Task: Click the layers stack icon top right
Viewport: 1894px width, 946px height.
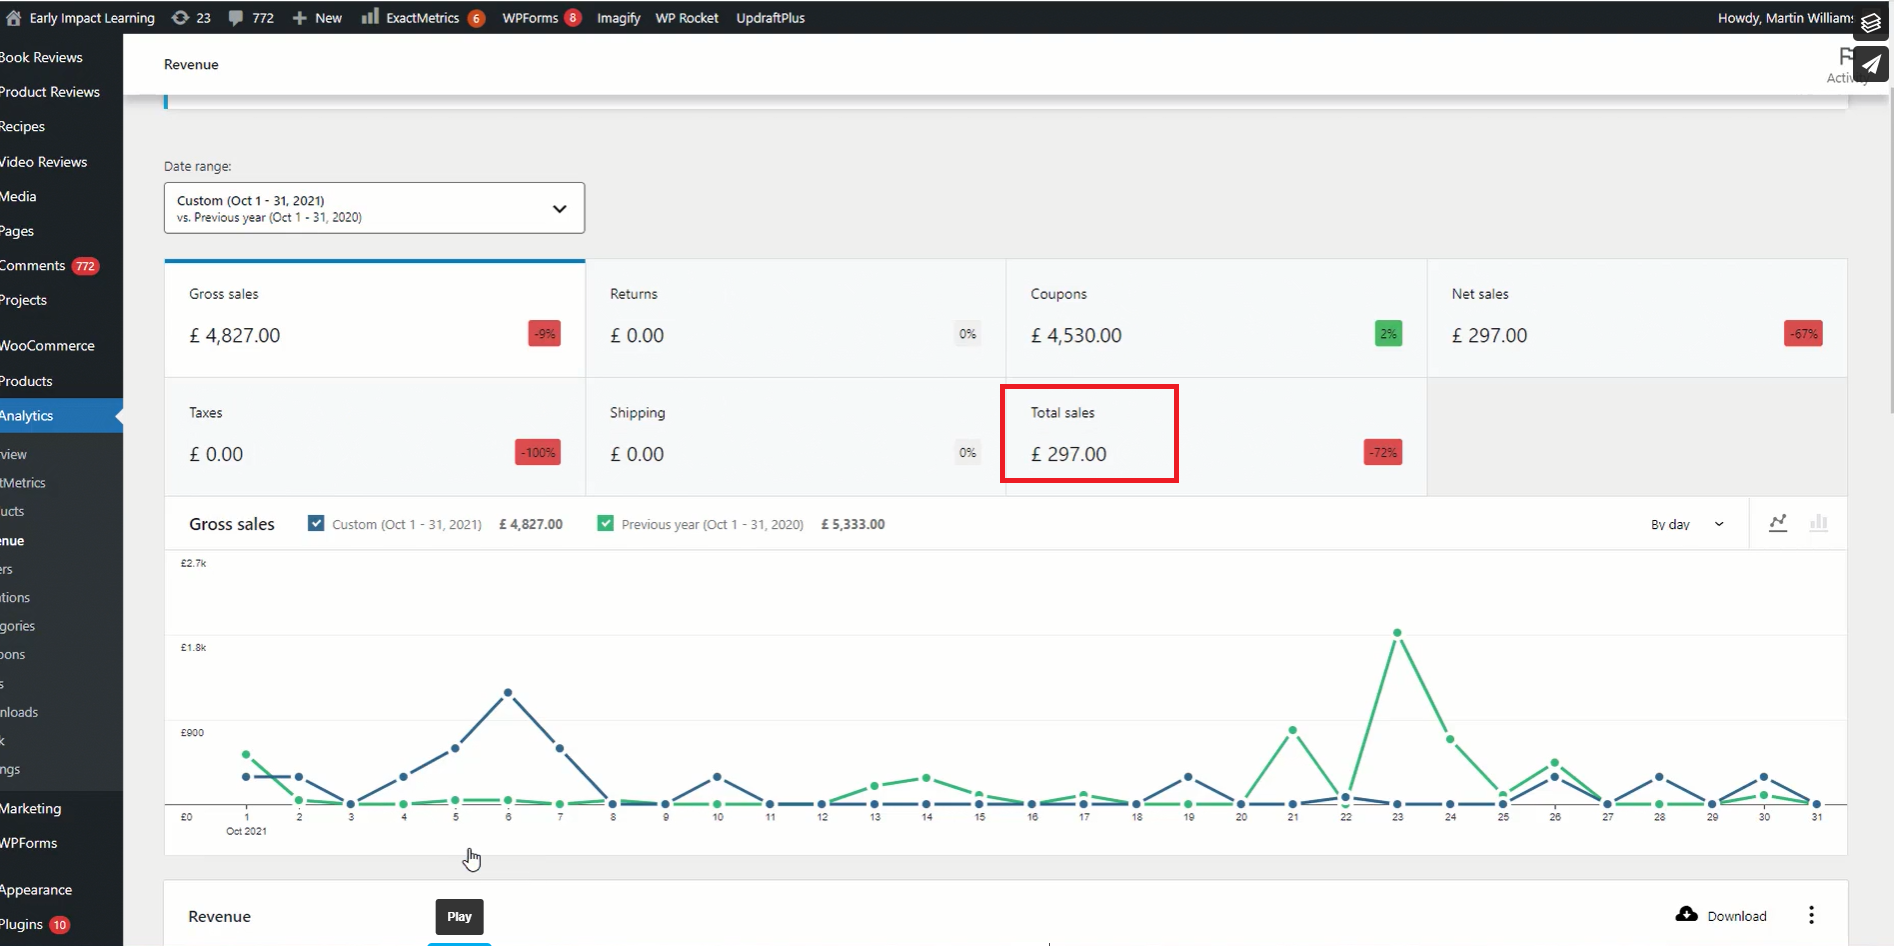Action: [x=1871, y=22]
